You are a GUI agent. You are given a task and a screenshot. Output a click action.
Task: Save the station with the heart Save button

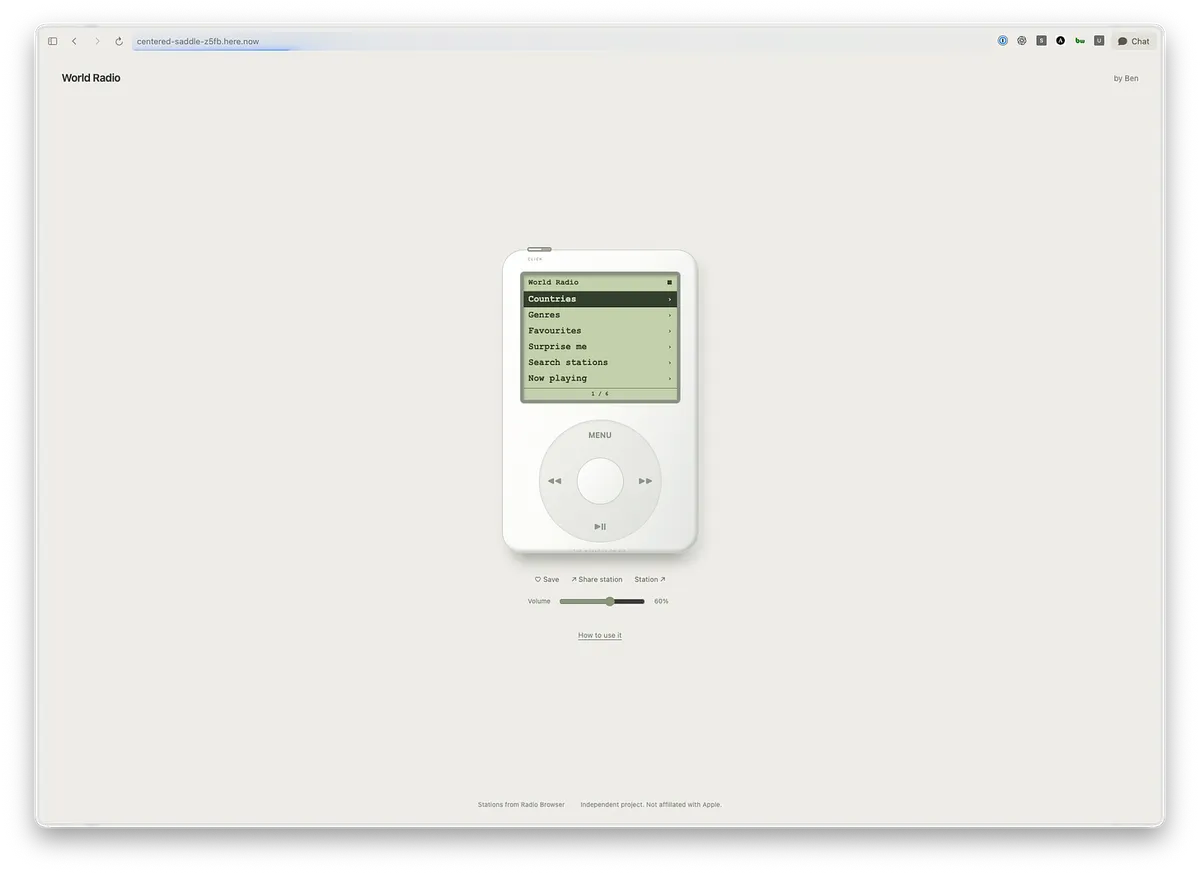tap(547, 580)
